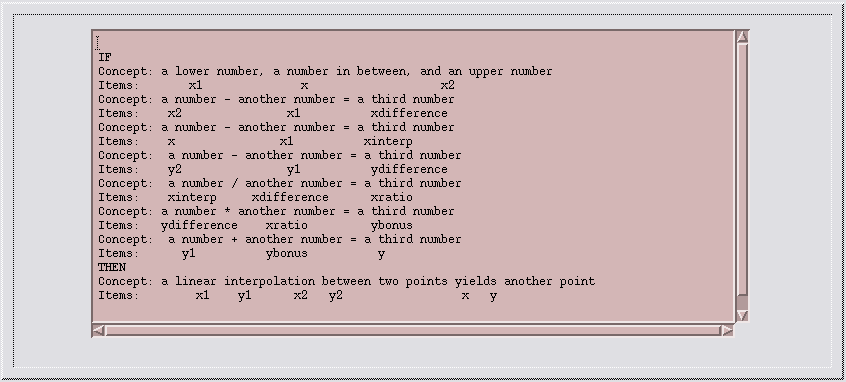Viewport: 846px width, 382px height.
Task: Click the horizontal scrollbar track
Action: pos(413,330)
